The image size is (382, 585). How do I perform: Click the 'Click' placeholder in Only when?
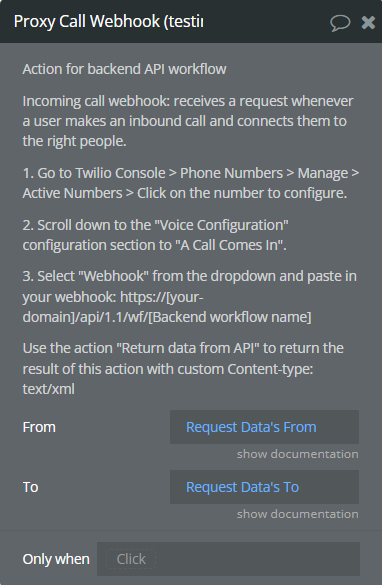[131, 559]
